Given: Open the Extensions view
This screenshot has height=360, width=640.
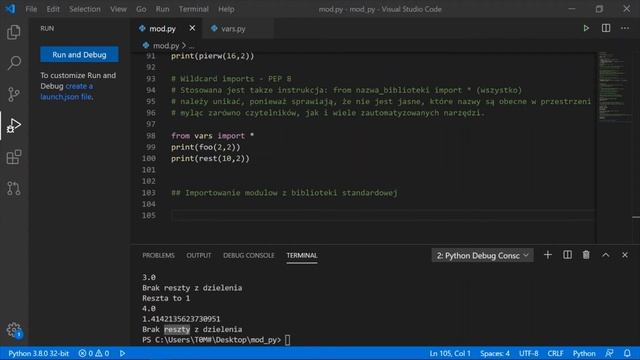Looking at the screenshot, I should point(14,157).
